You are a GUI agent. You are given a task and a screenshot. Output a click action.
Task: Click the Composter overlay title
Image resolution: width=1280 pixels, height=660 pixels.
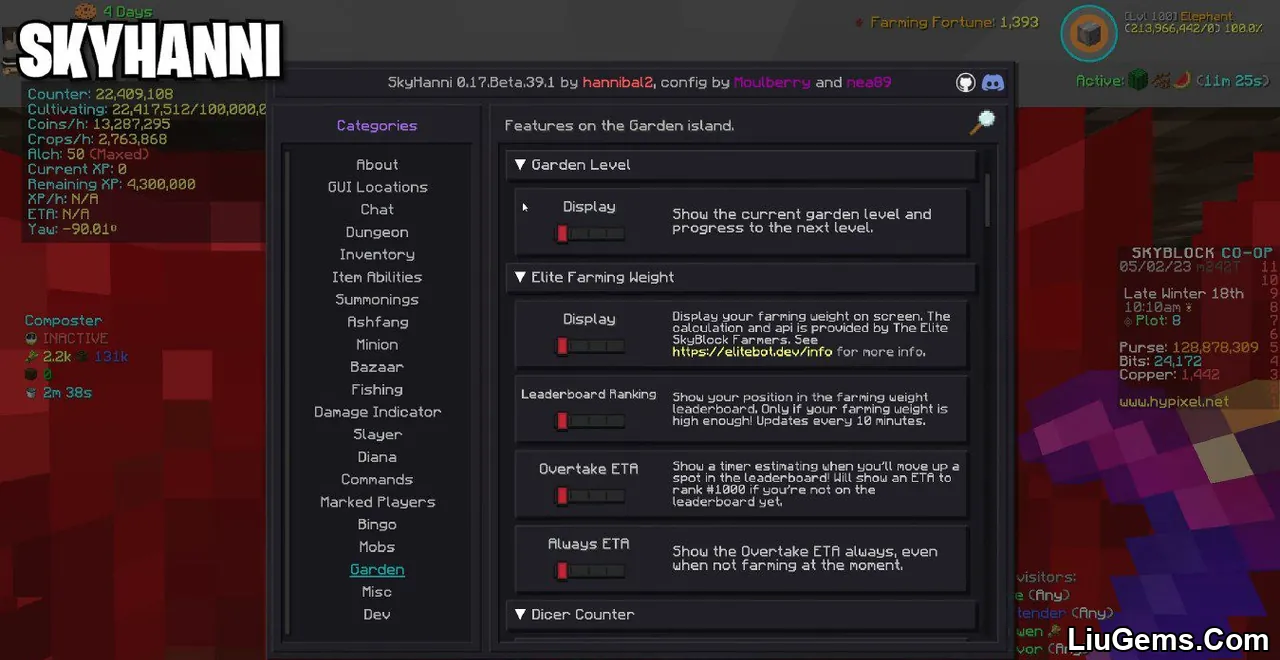63,321
